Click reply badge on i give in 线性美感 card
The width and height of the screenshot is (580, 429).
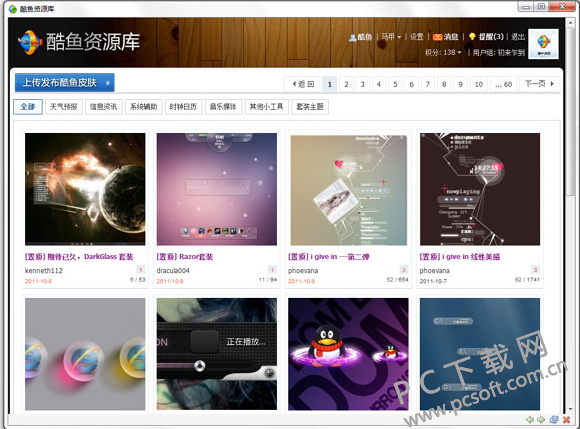(535, 270)
